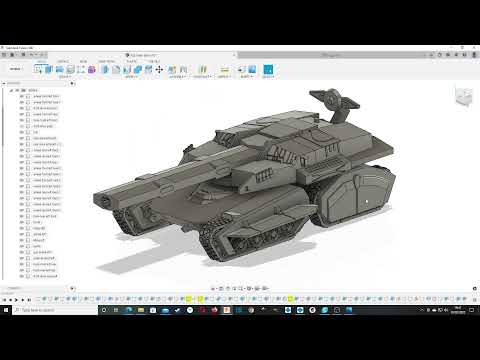480x360 pixels.
Task: Click the Save icon in quick access bar
Action: 23,55
